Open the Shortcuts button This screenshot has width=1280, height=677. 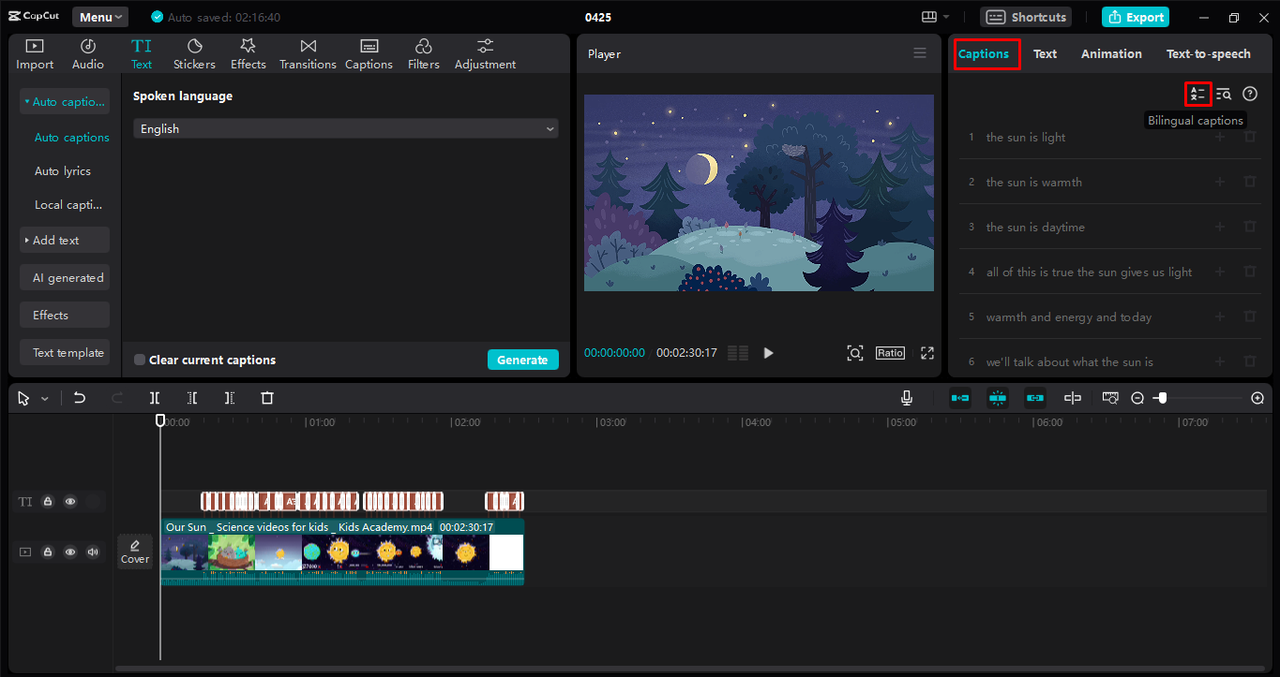point(1025,17)
